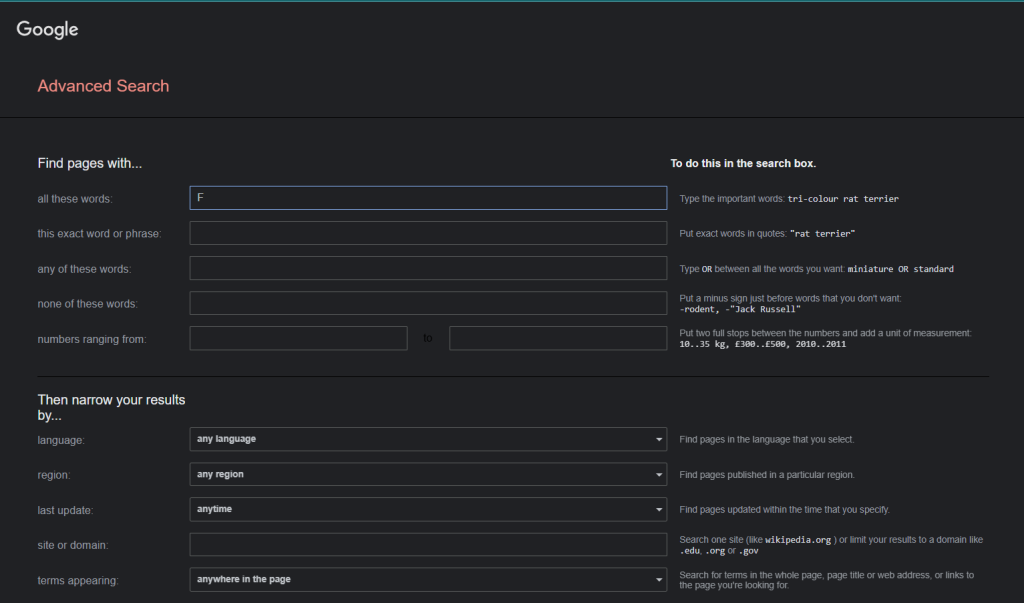
Task: Select the "any of these words" input box
Action: 428,268
